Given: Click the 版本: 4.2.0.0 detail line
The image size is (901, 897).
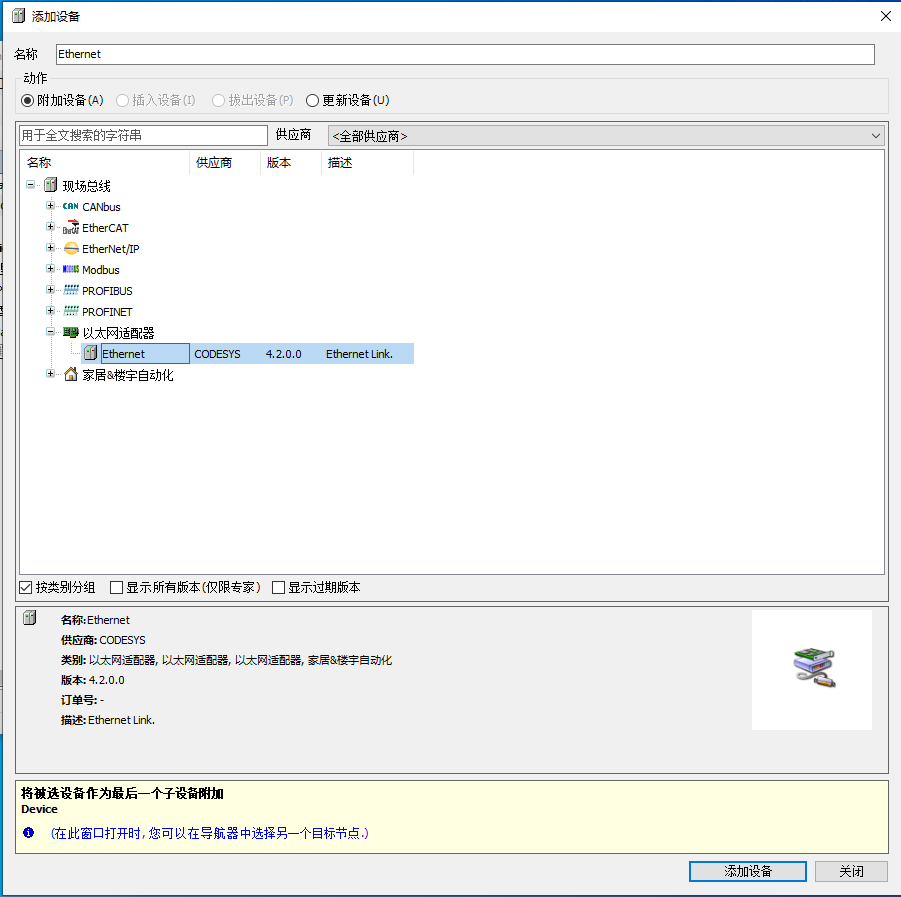Looking at the screenshot, I should [93, 680].
